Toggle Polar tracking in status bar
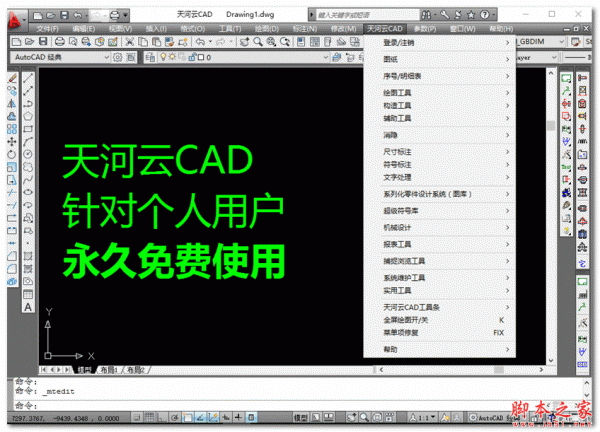The height and width of the screenshot is (432, 600). 174,417
